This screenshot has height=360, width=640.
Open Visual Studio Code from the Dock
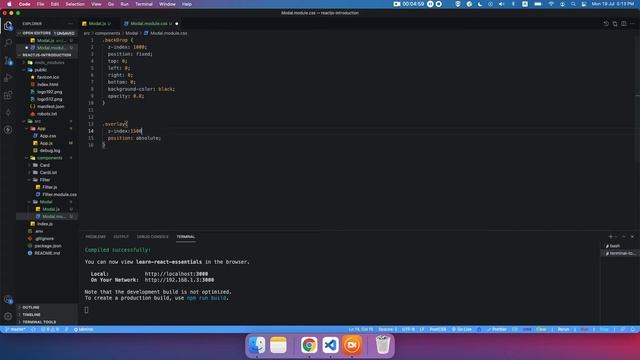pos(330,345)
